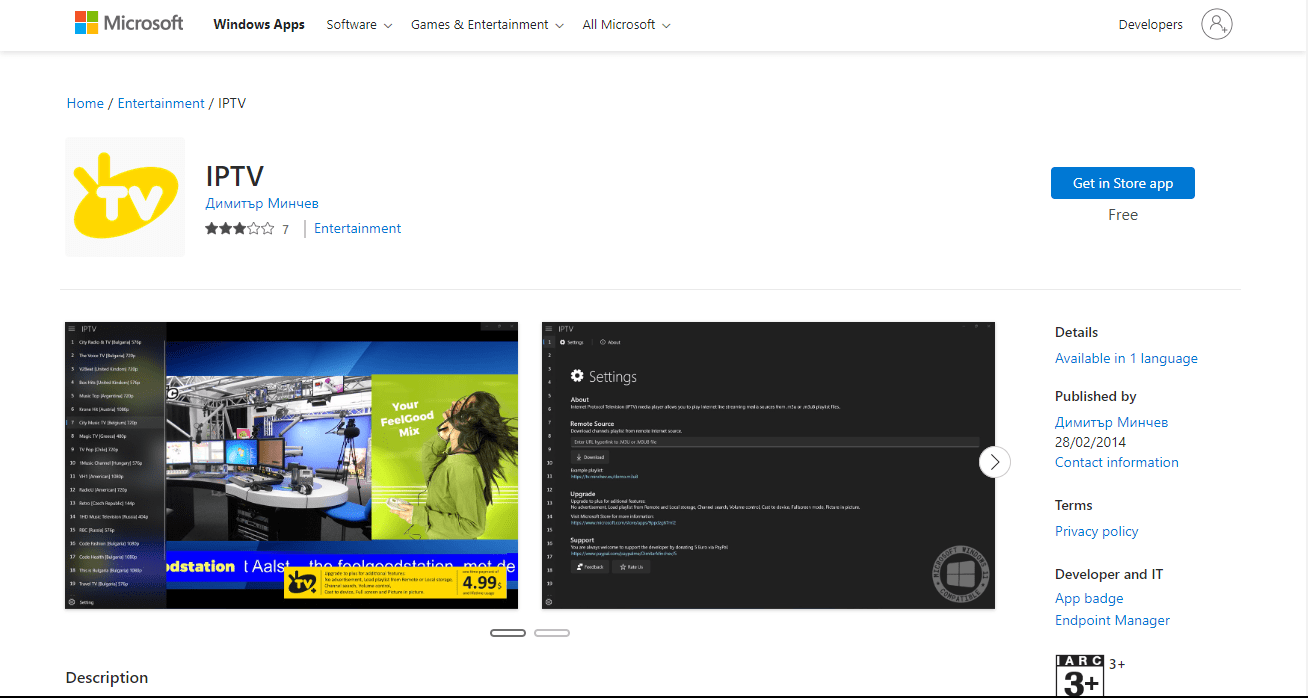Click the Developer and IT heading
This screenshot has height=698, width=1308.
pyautogui.click(x=1109, y=574)
